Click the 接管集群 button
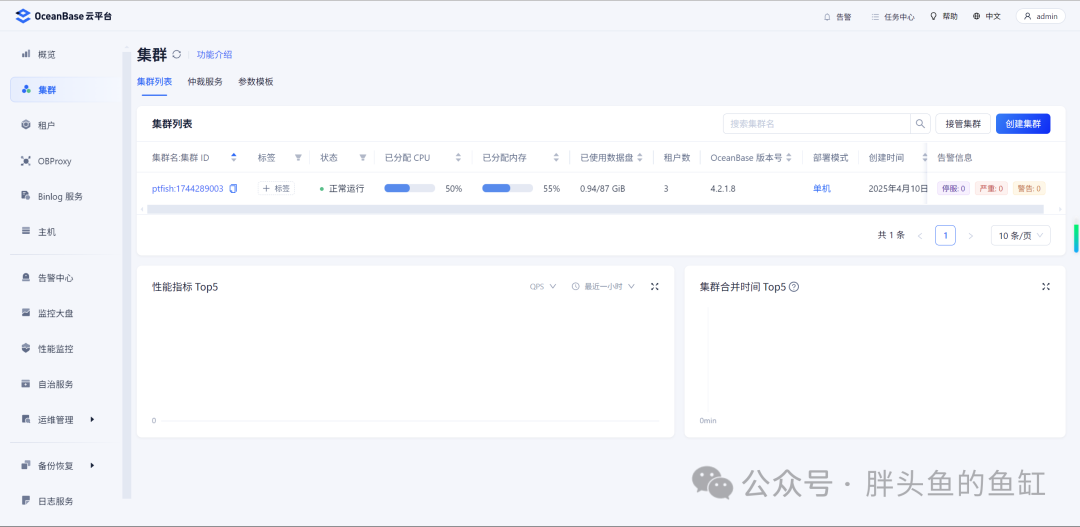Viewport: 1080px width, 527px height. pyautogui.click(x=963, y=124)
